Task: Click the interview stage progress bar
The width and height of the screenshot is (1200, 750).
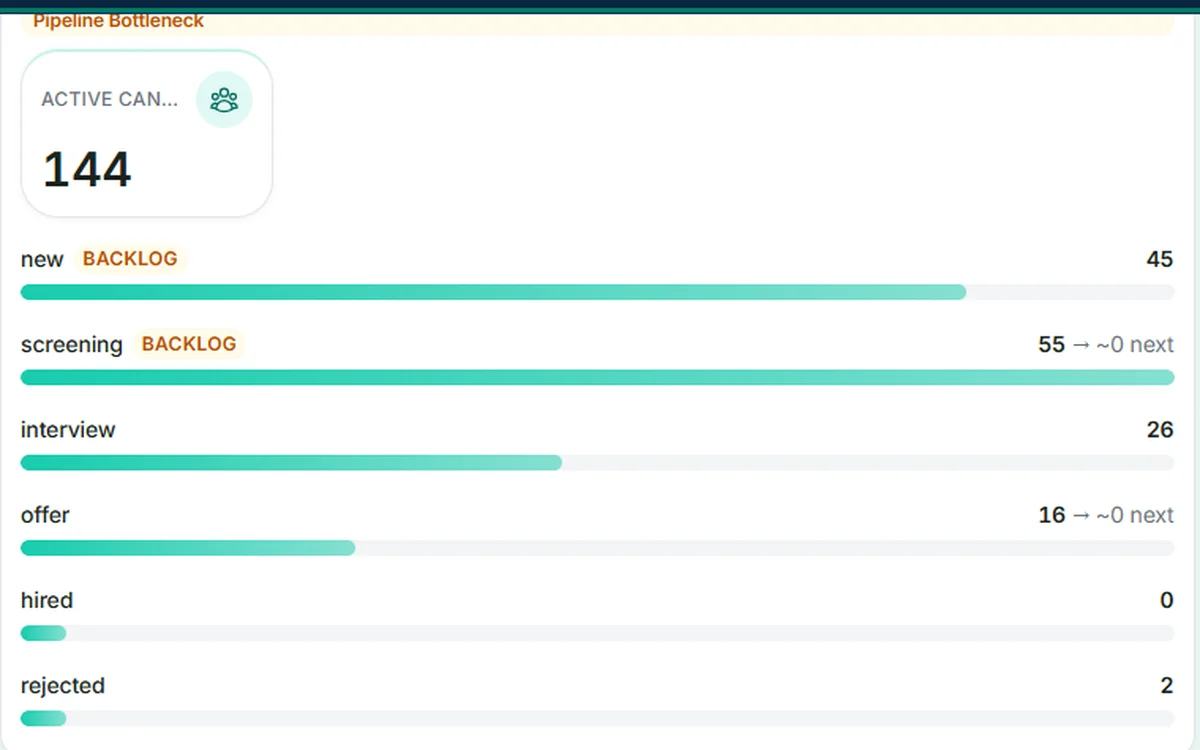Action: (x=598, y=463)
